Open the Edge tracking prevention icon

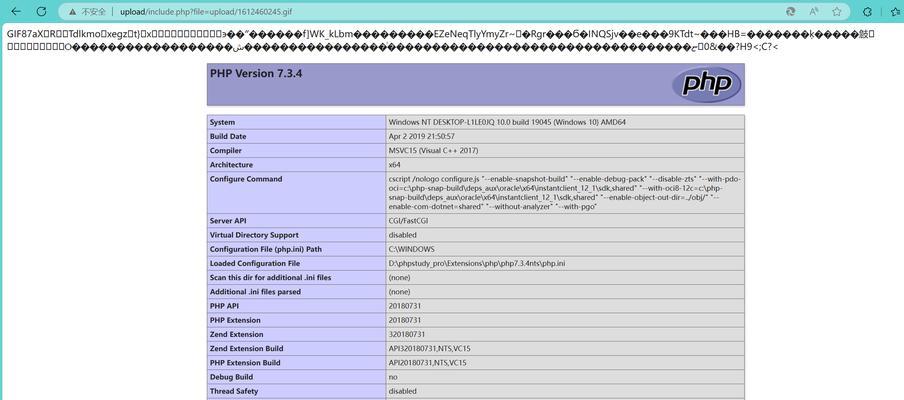(792, 12)
